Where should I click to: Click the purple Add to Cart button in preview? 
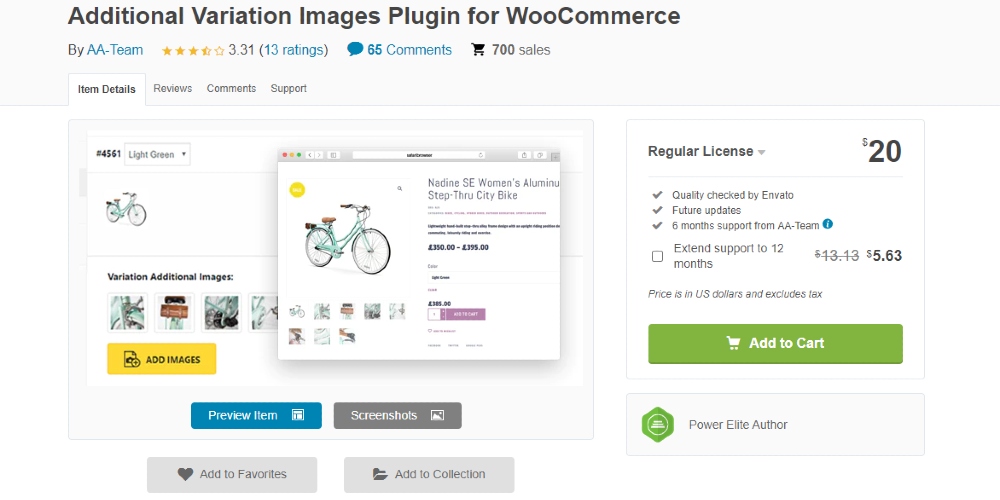click(465, 314)
